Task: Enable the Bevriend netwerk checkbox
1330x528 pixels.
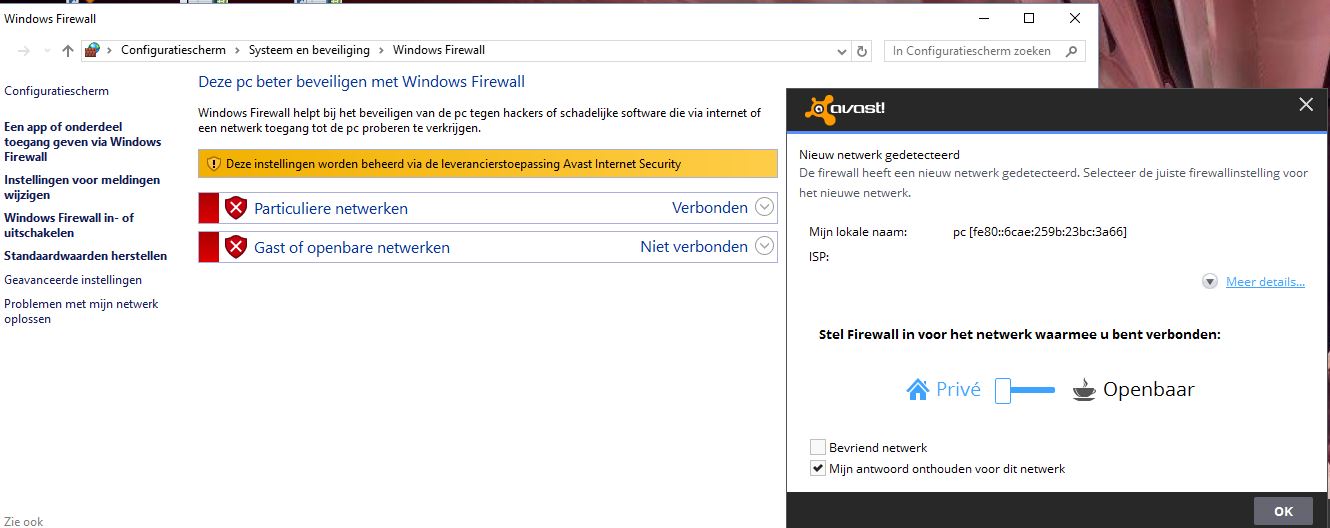Action: tap(818, 447)
